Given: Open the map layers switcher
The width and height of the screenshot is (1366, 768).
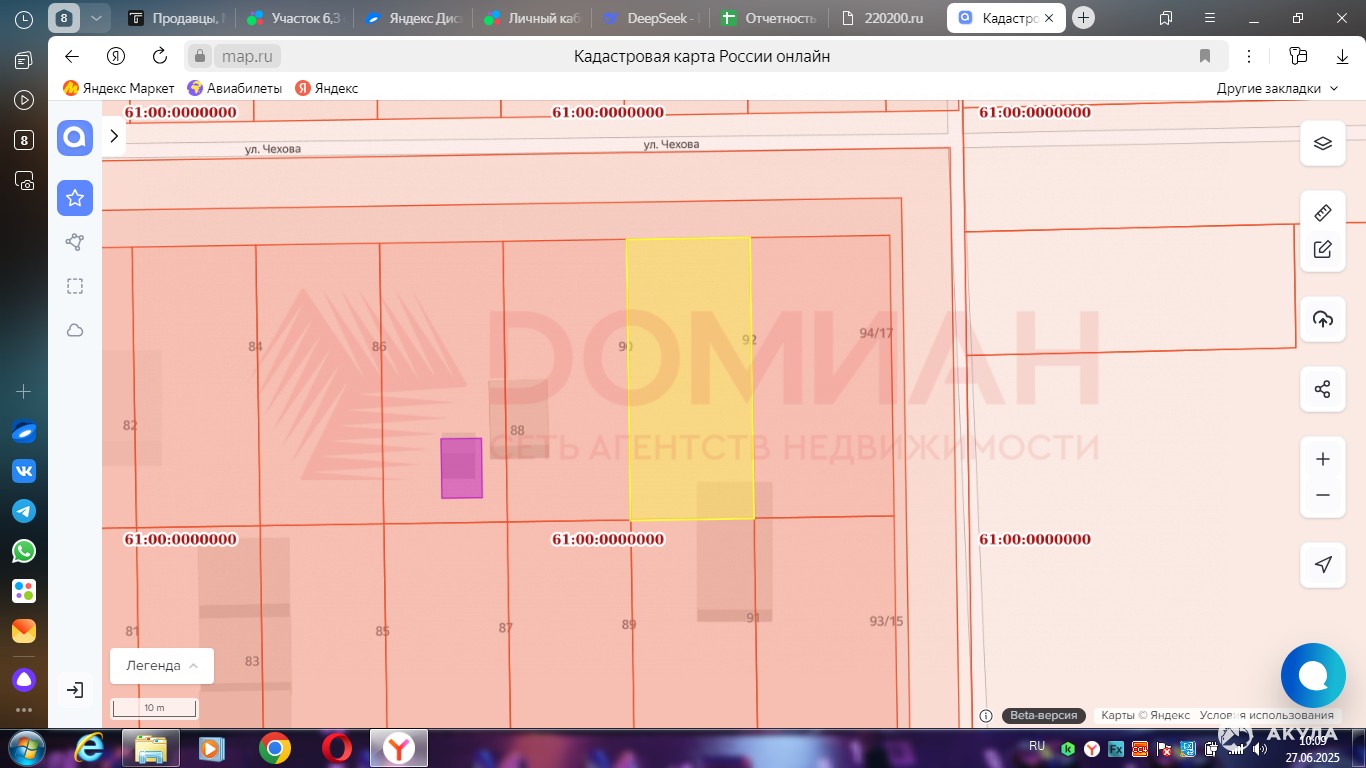Looking at the screenshot, I should point(1322,143).
